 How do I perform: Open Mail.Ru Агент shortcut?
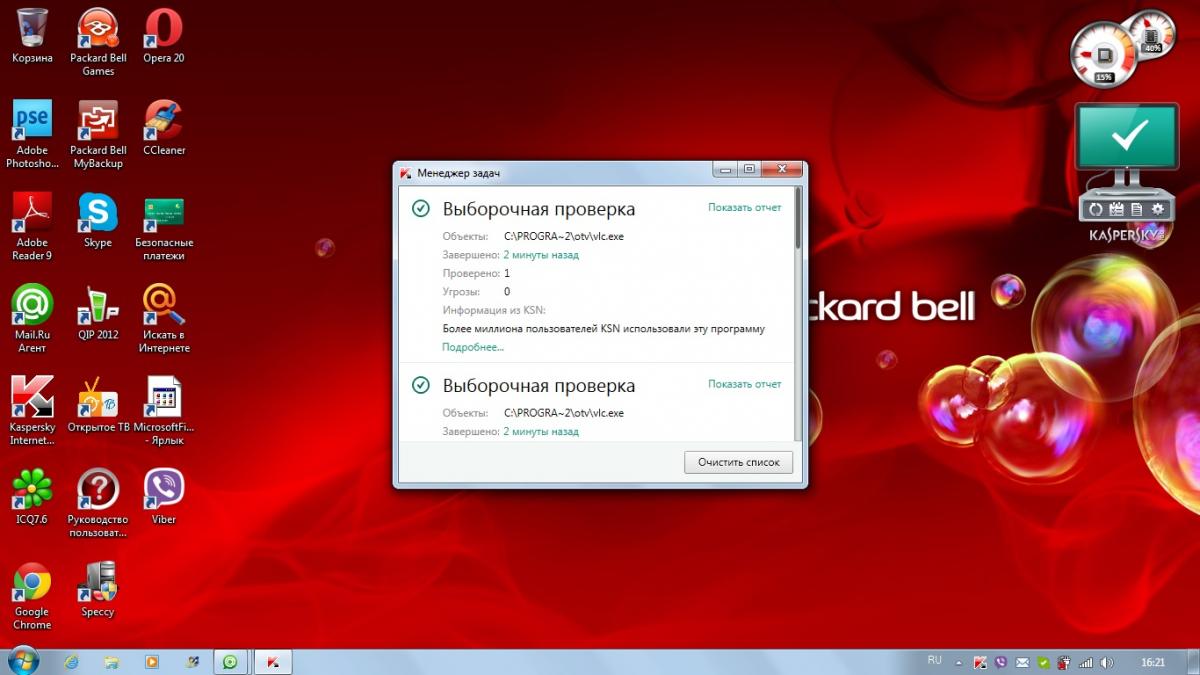pyautogui.click(x=32, y=318)
